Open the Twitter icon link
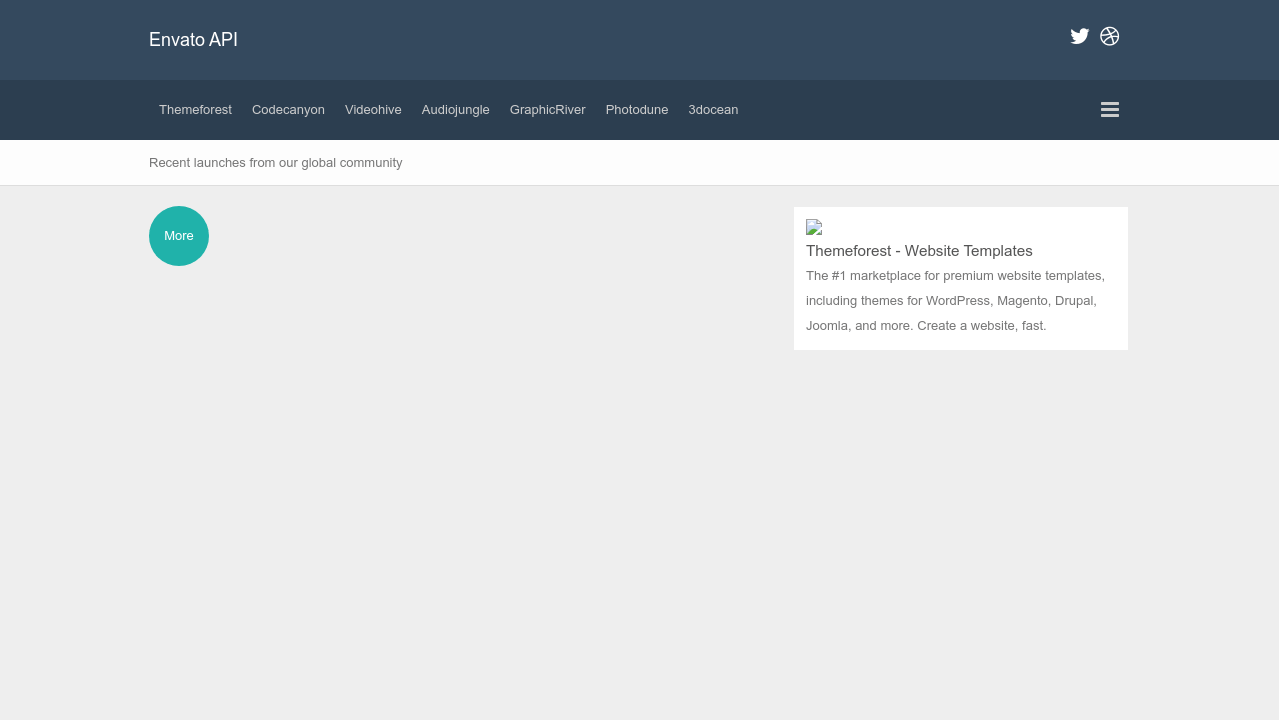1279x720 pixels. pos(1080,36)
